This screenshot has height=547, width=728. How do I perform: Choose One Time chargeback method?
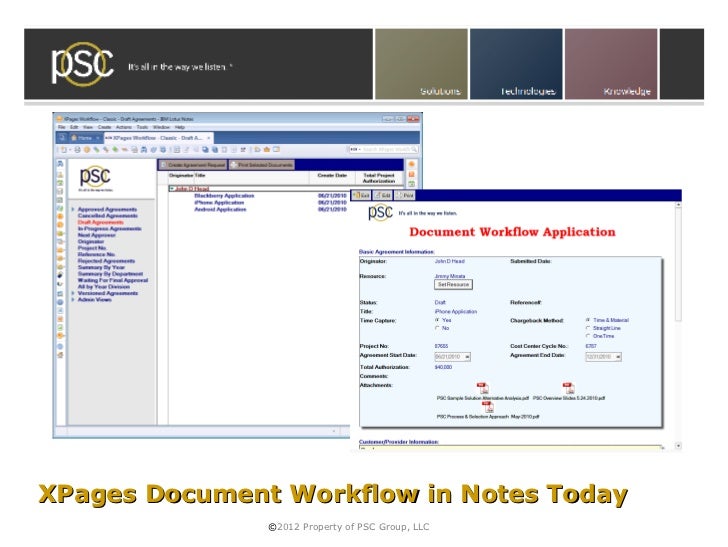click(x=588, y=336)
